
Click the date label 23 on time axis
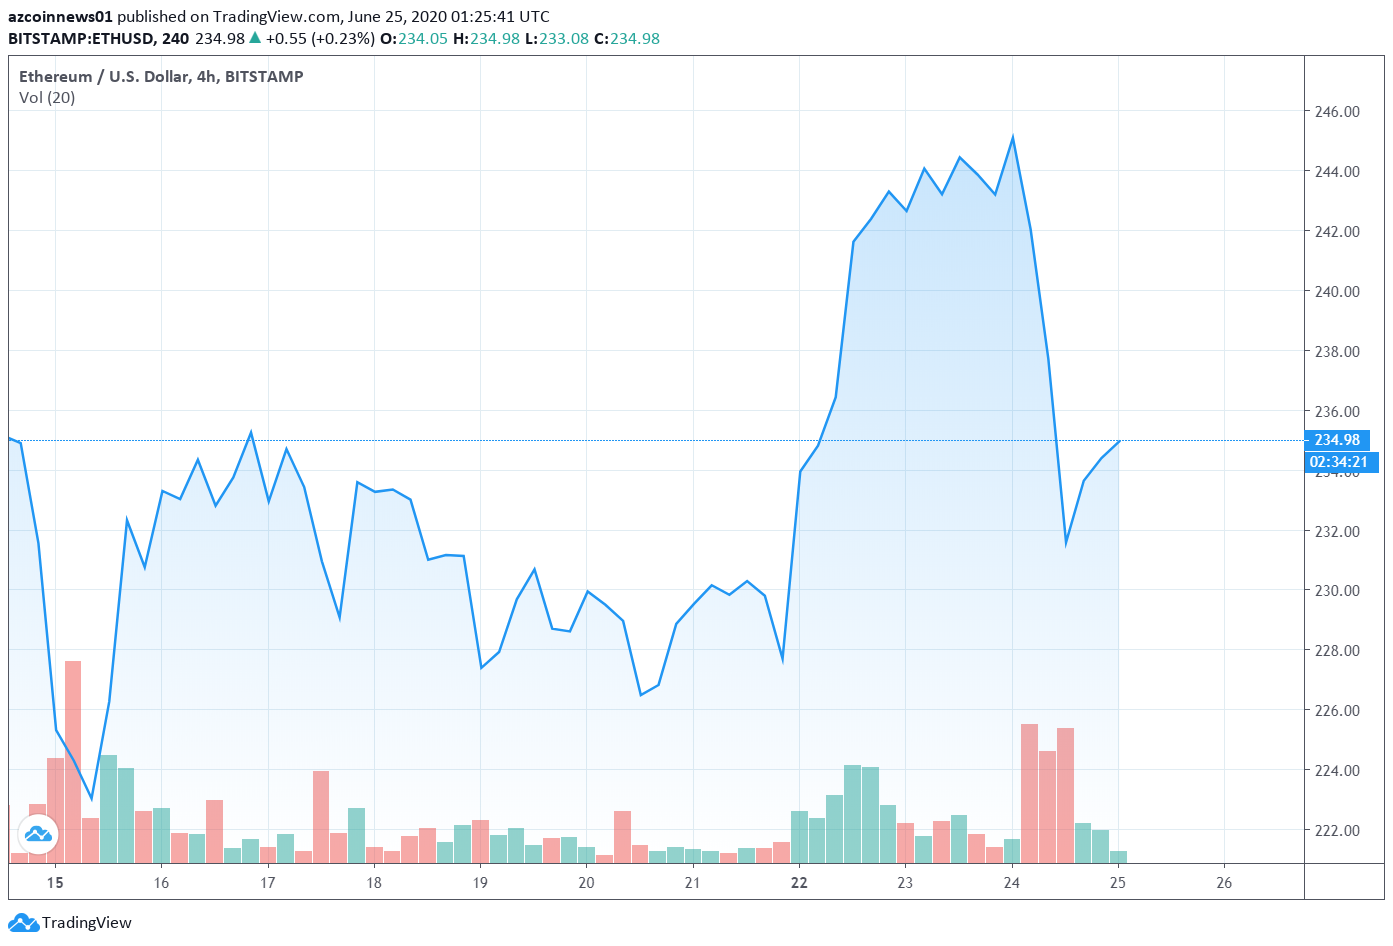(x=905, y=882)
